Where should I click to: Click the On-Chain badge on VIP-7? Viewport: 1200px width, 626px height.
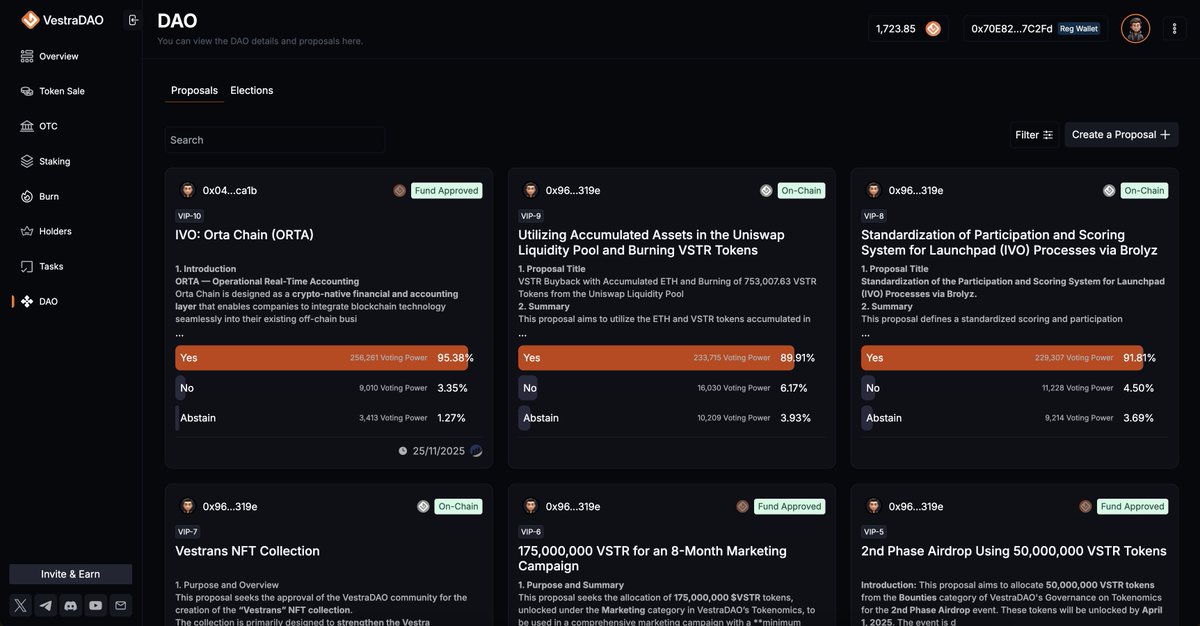tap(458, 506)
